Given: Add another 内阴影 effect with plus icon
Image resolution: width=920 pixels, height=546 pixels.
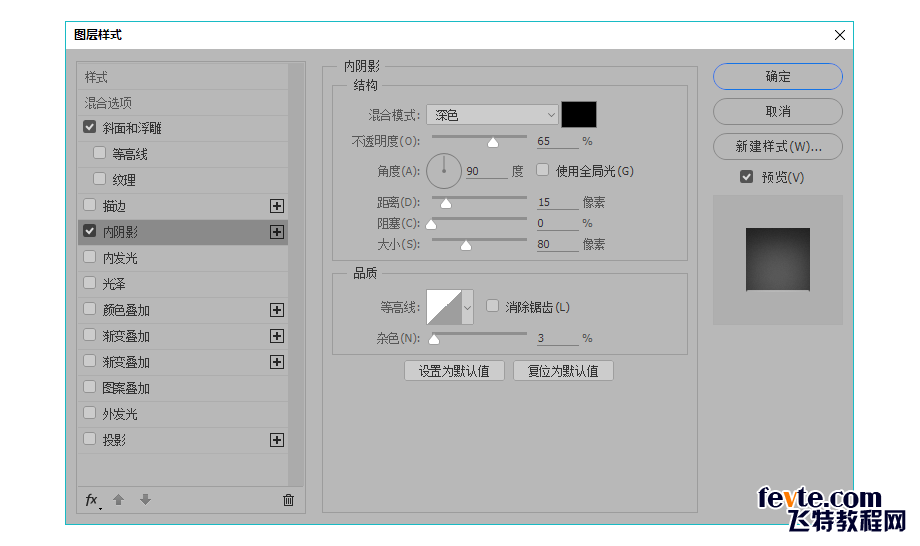Looking at the screenshot, I should click(x=277, y=232).
